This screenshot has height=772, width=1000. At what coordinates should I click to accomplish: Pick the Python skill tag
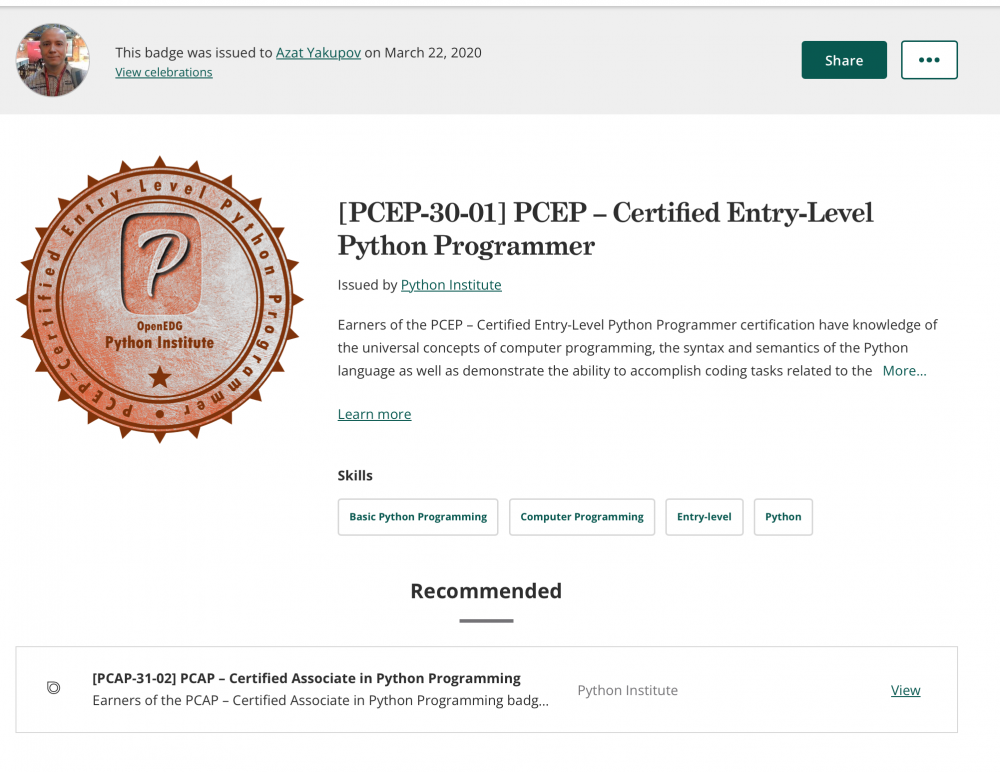point(783,517)
